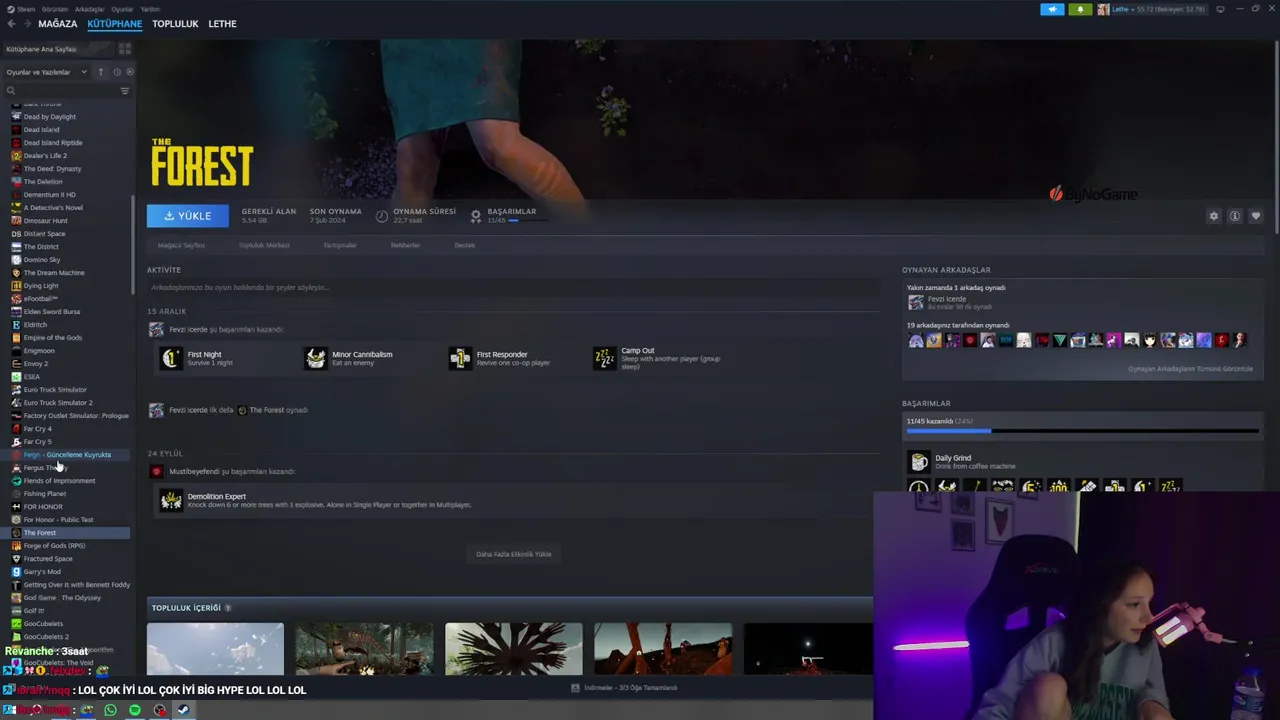Expand Oyunlar ve Yazılımlar dropdown
Image resolution: width=1280 pixels, height=720 pixels.
coord(46,72)
